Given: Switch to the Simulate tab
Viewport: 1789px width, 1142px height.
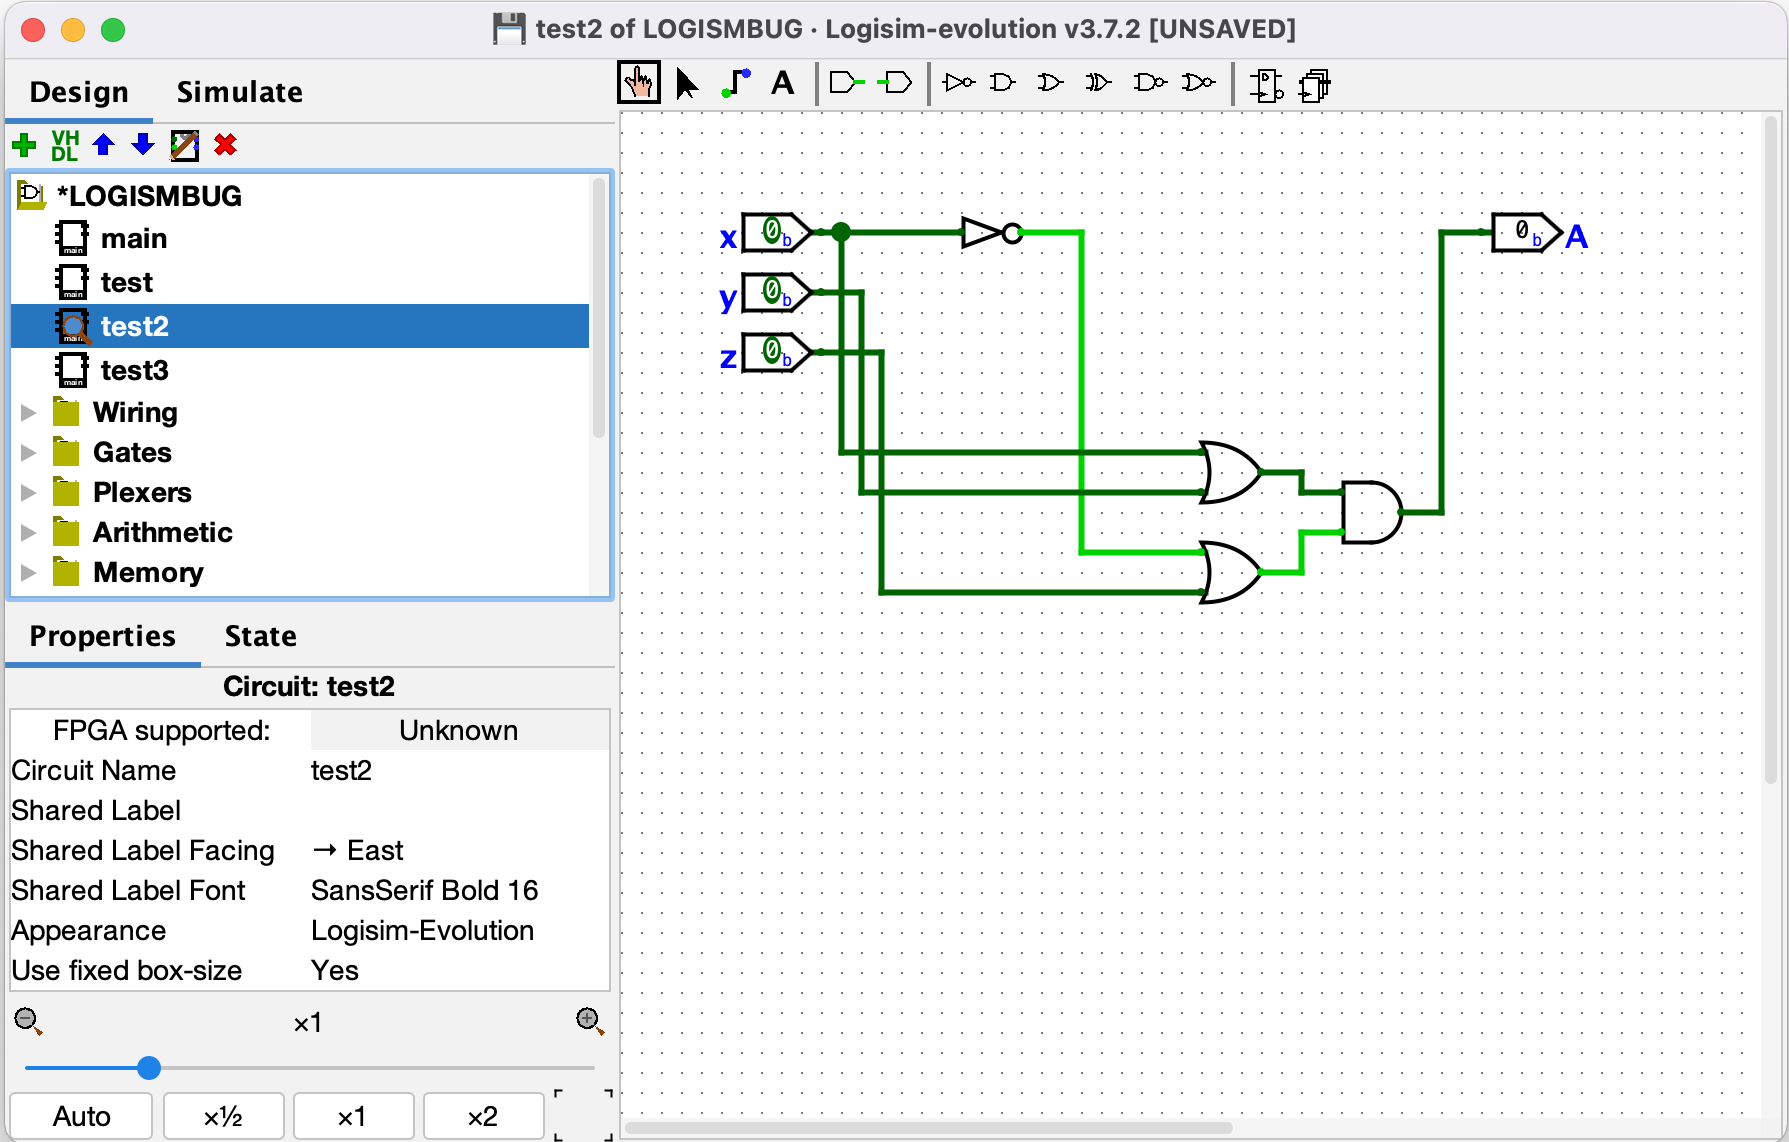Looking at the screenshot, I should (240, 91).
